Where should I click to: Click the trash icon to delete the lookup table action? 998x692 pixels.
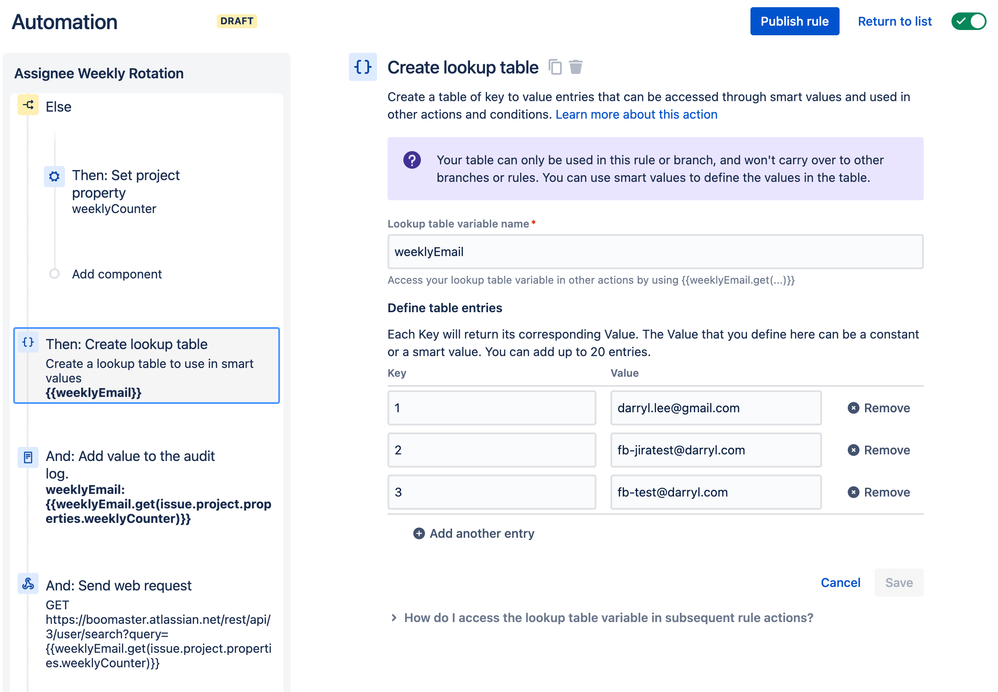(576, 67)
